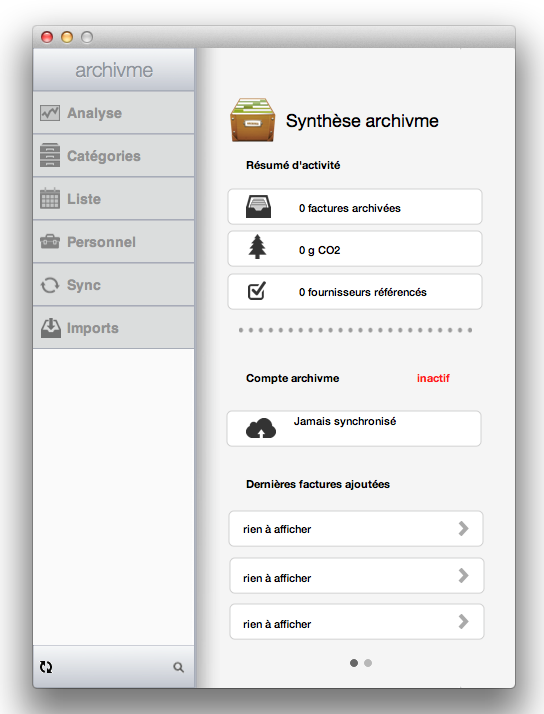Click the pine tree CO2 icon

257,246
